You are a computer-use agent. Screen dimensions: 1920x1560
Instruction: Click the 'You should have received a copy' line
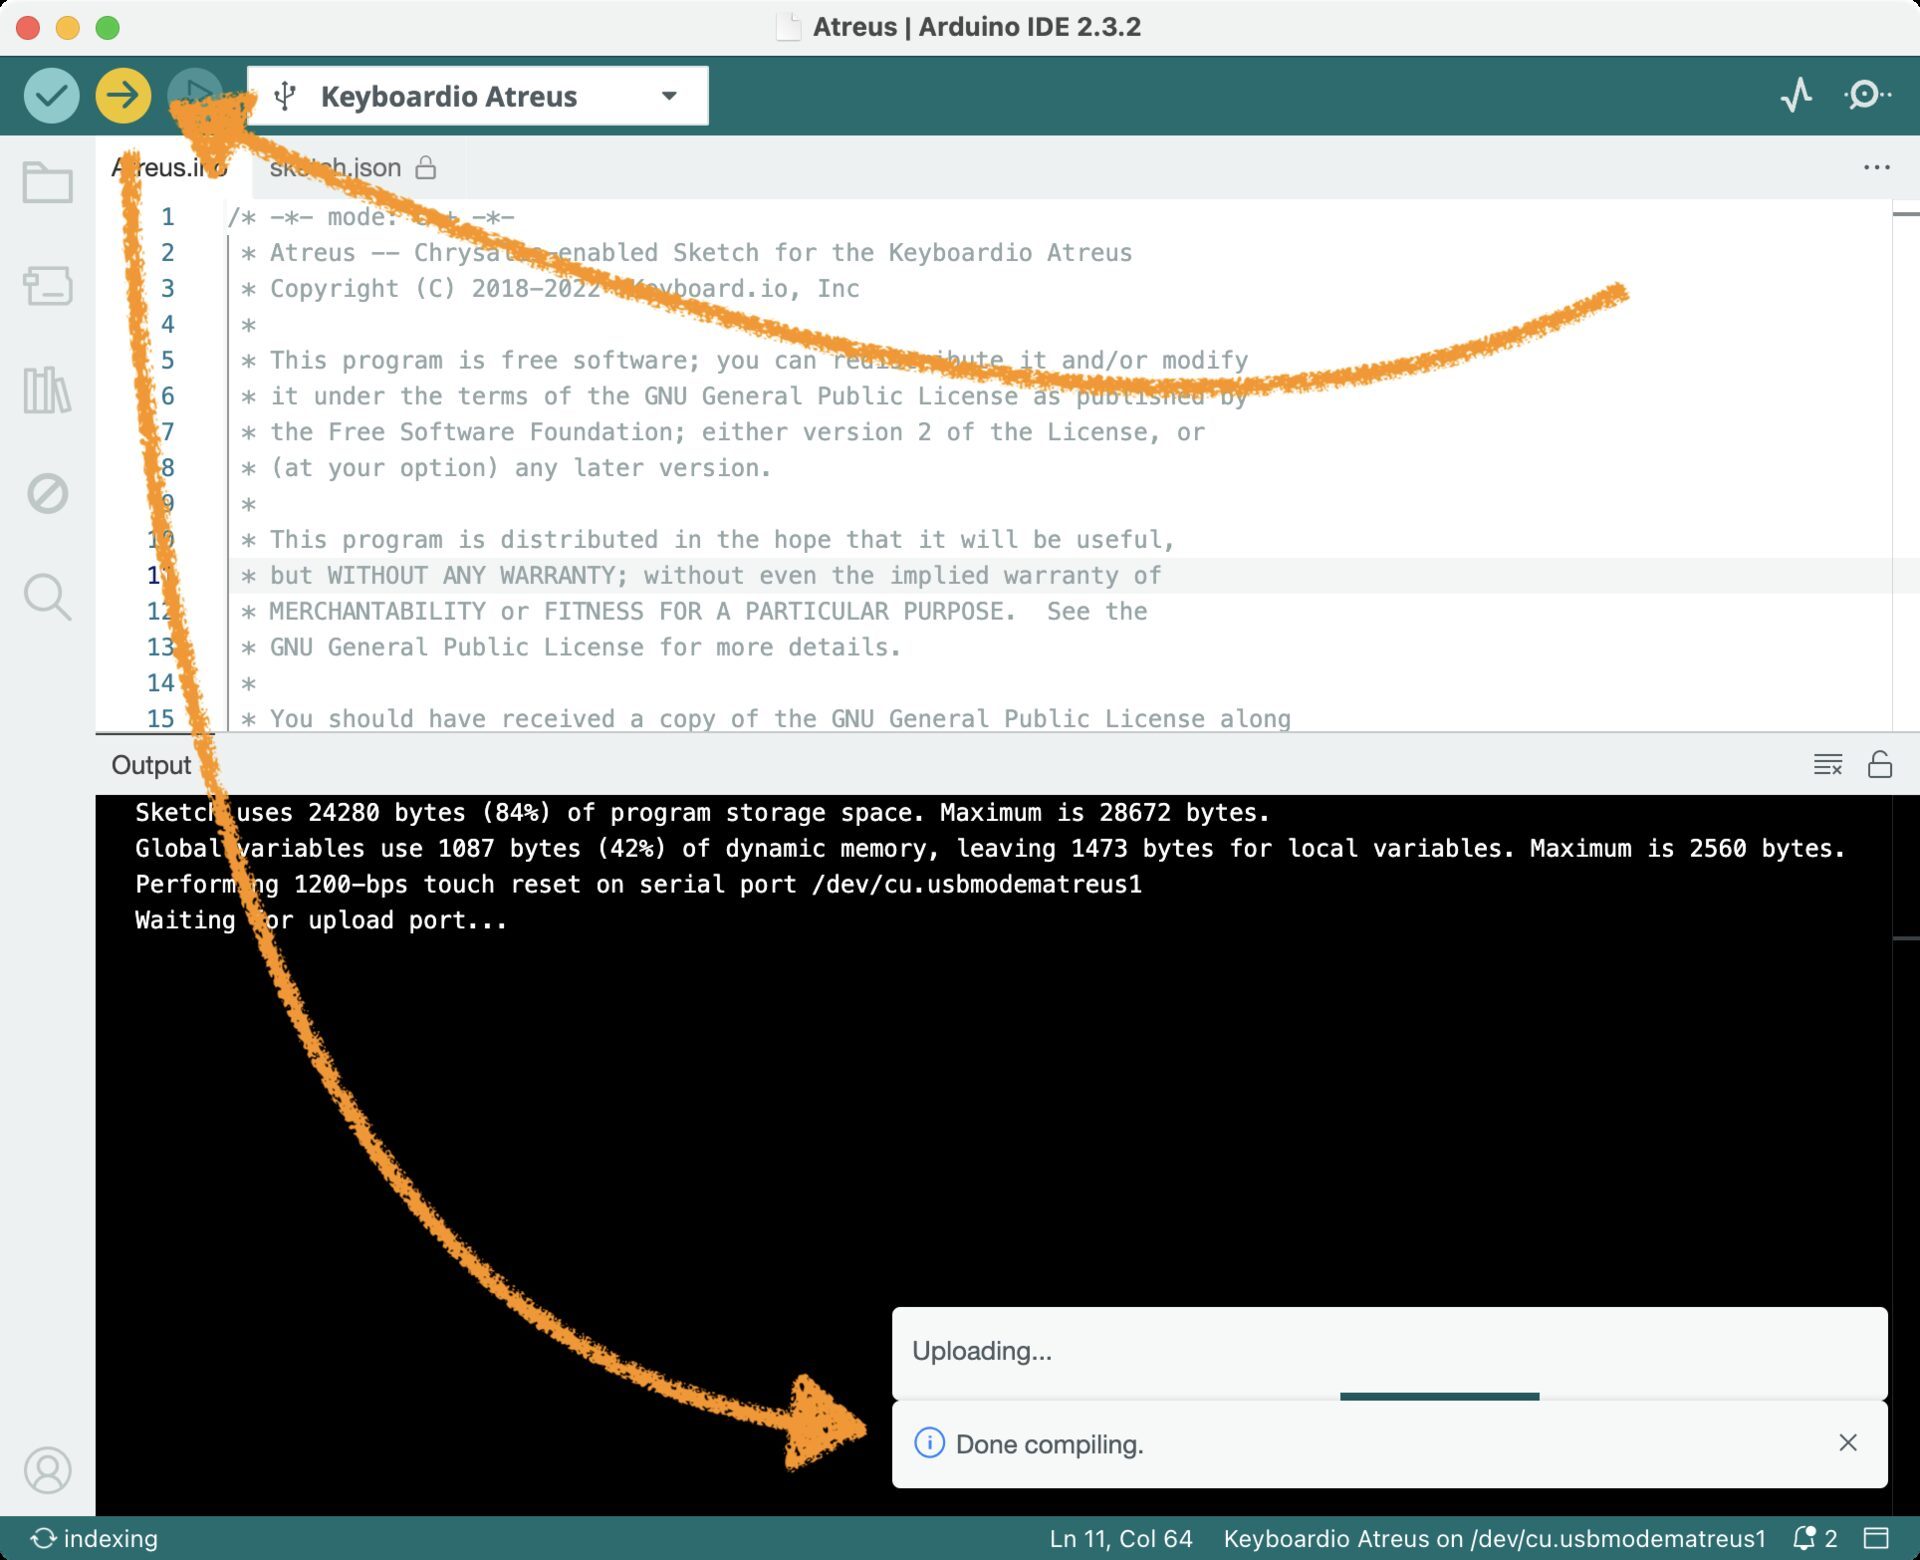(766, 718)
